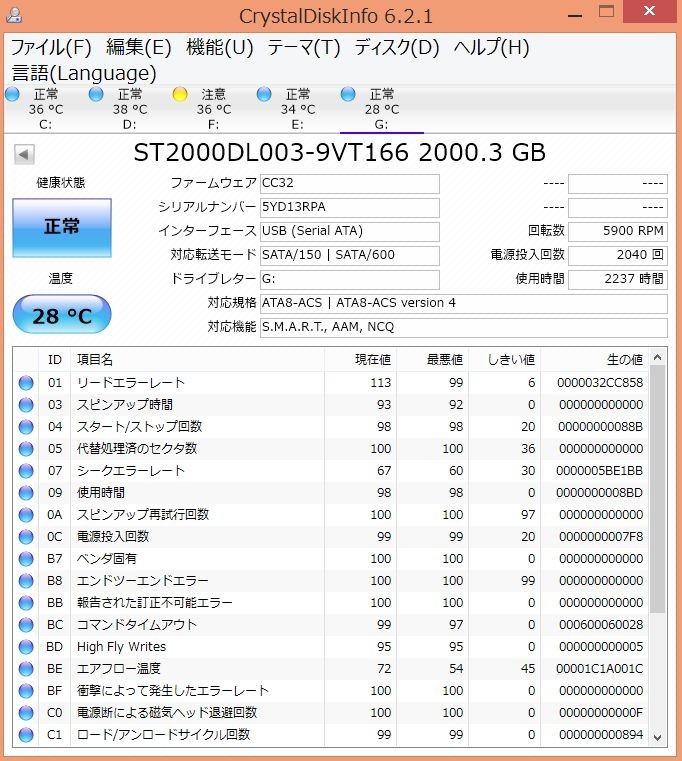
Task: Click the status icon for ID 07
Action: click(x=26, y=471)
